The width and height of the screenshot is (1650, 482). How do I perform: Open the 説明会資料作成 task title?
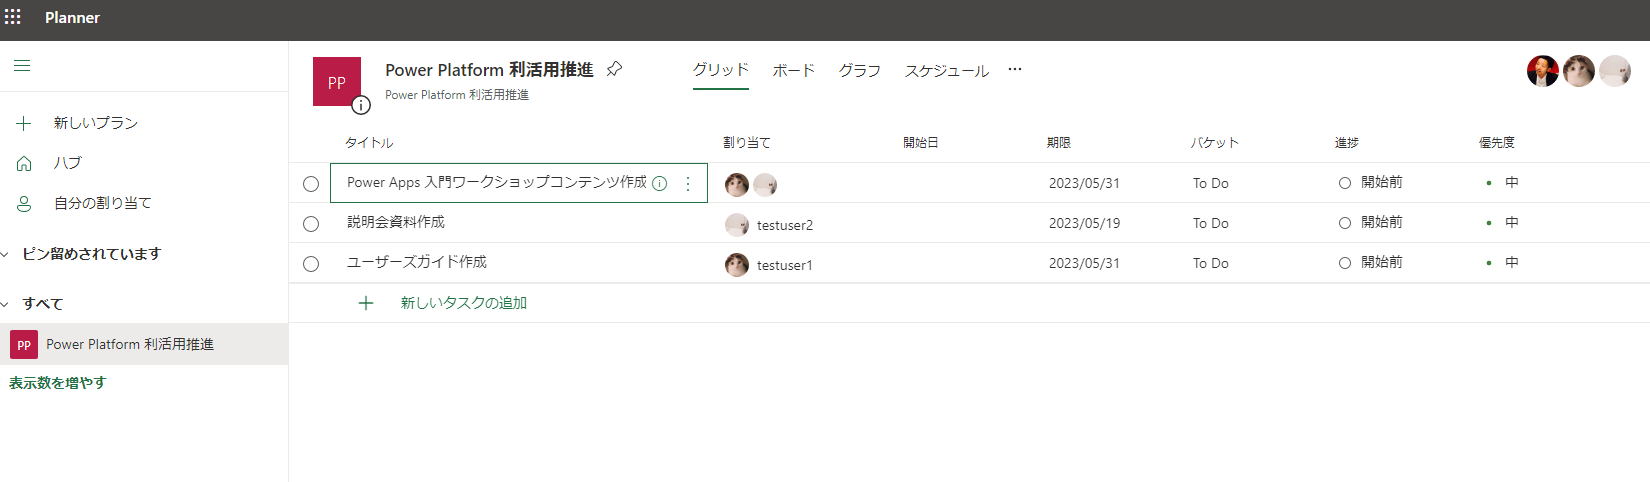[396, 222]
